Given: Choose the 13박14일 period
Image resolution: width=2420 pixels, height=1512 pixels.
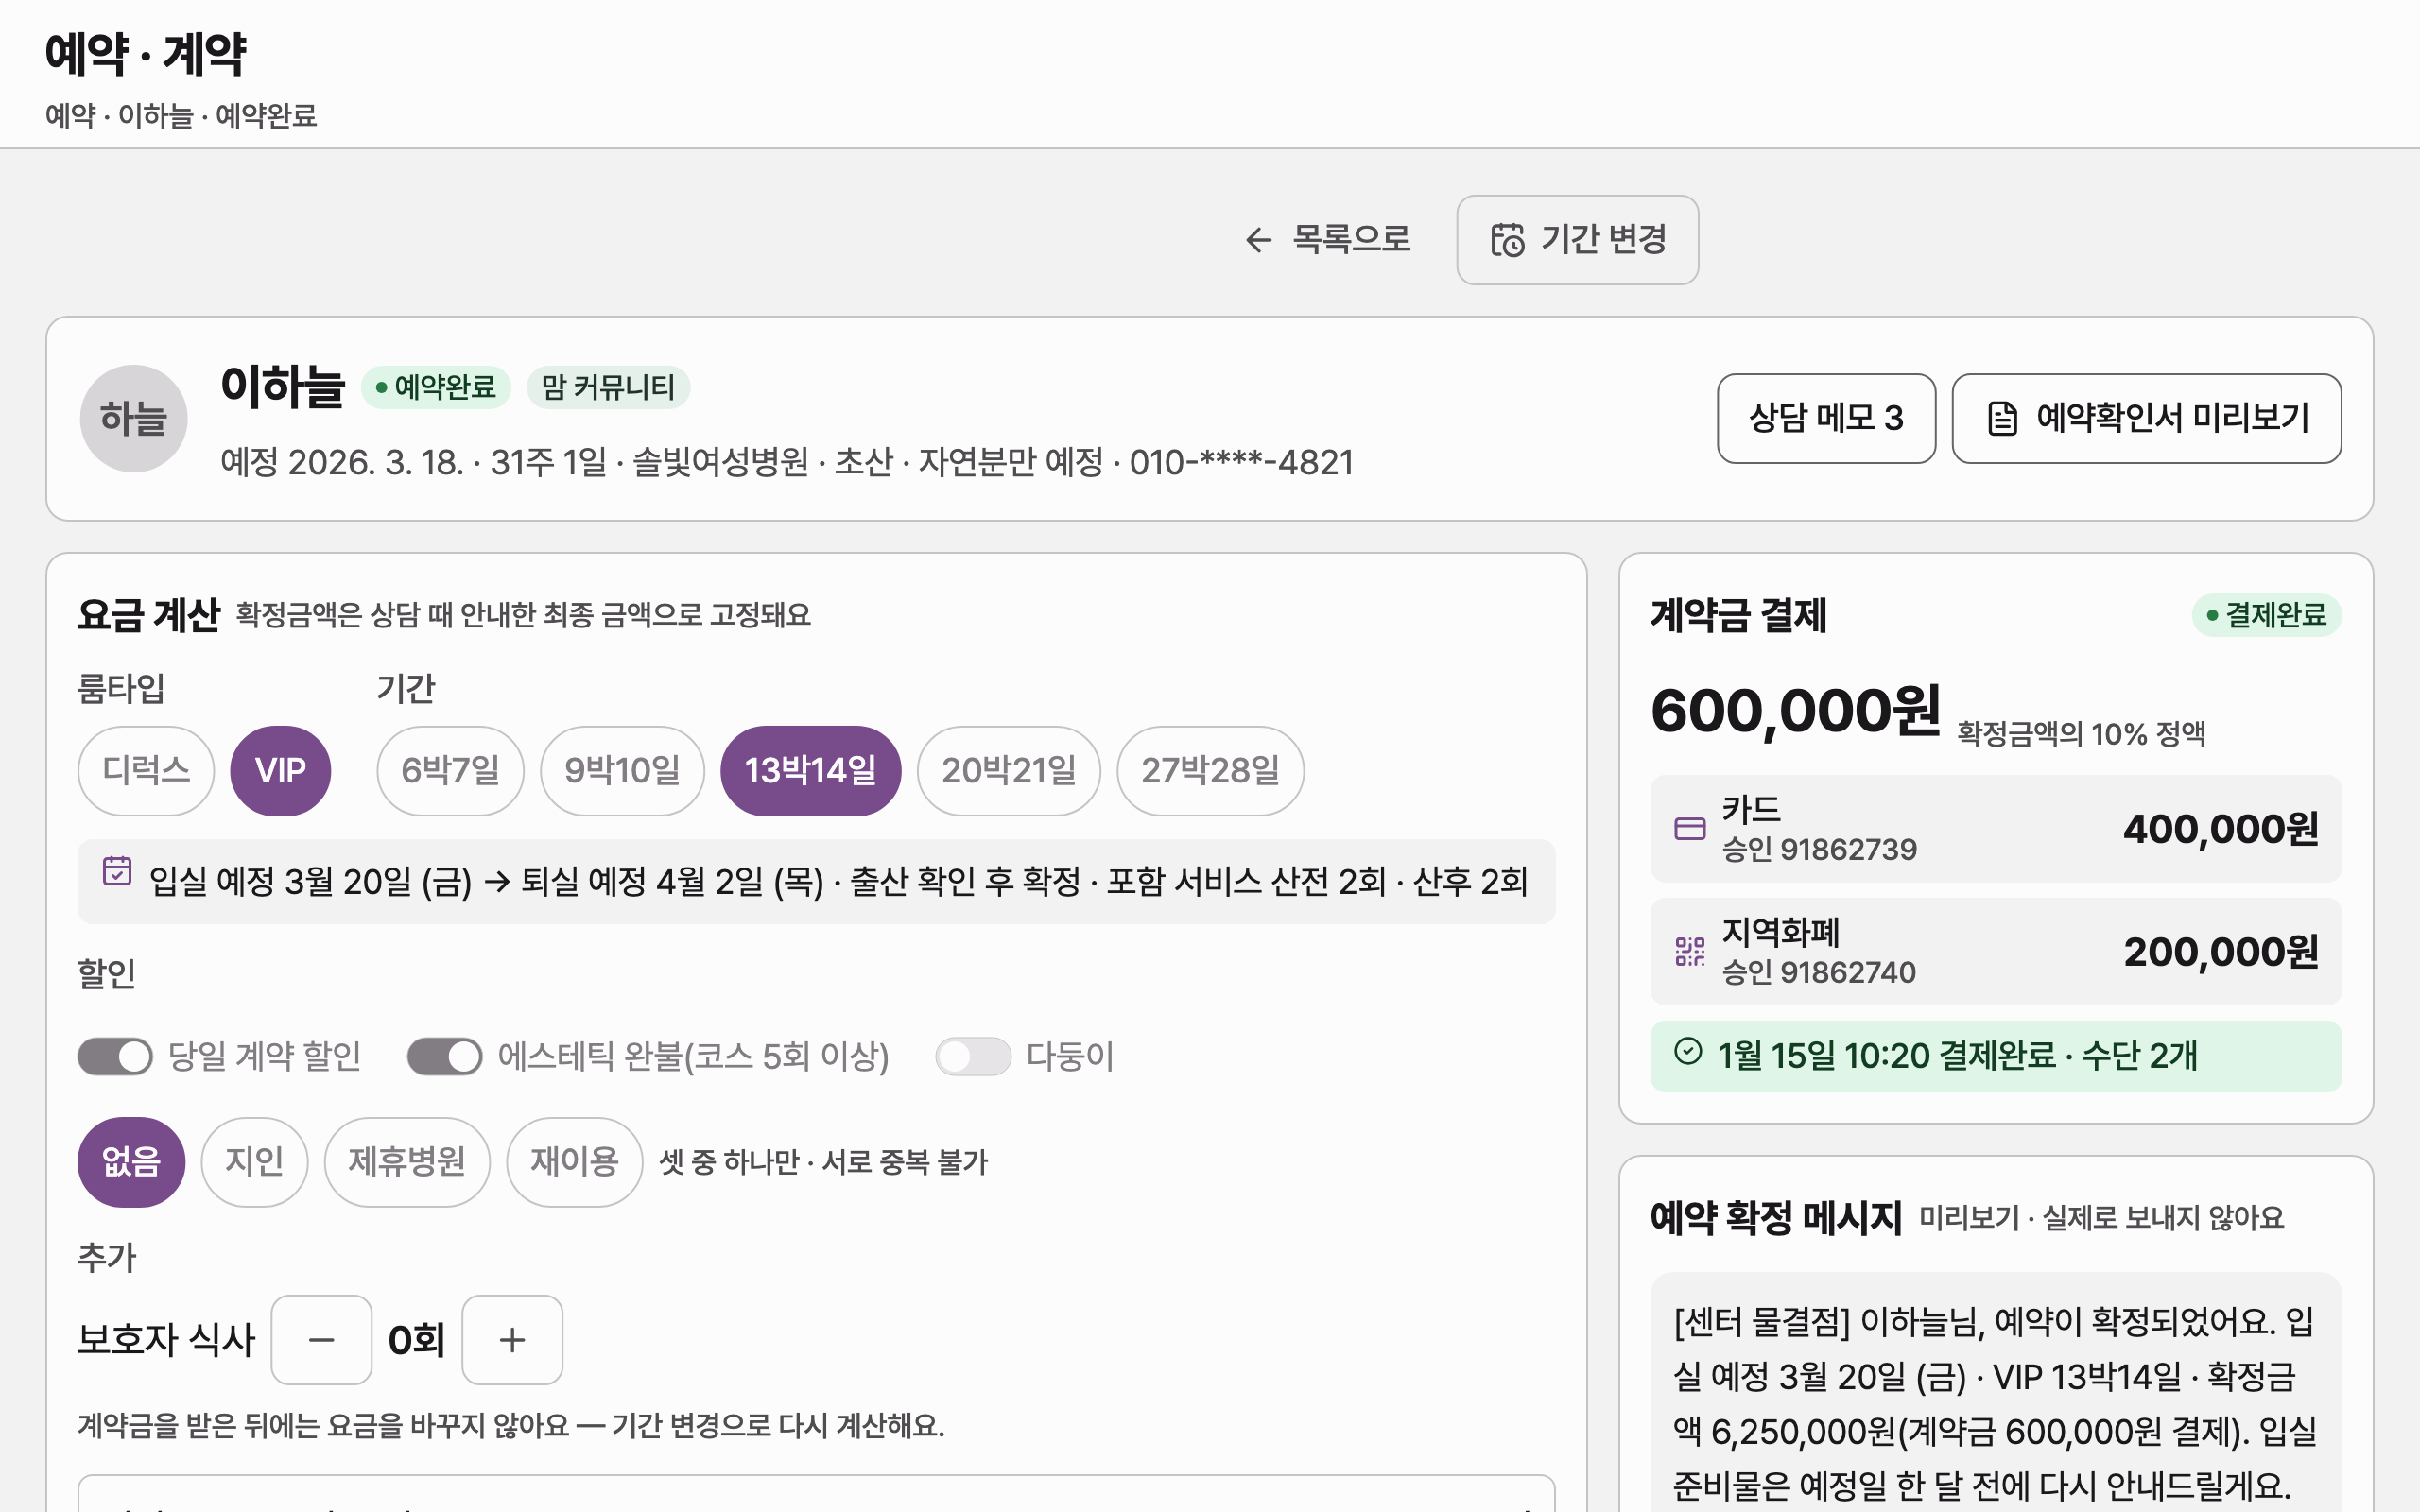Looking at the screenshot, I should click(x=810, y=771).
